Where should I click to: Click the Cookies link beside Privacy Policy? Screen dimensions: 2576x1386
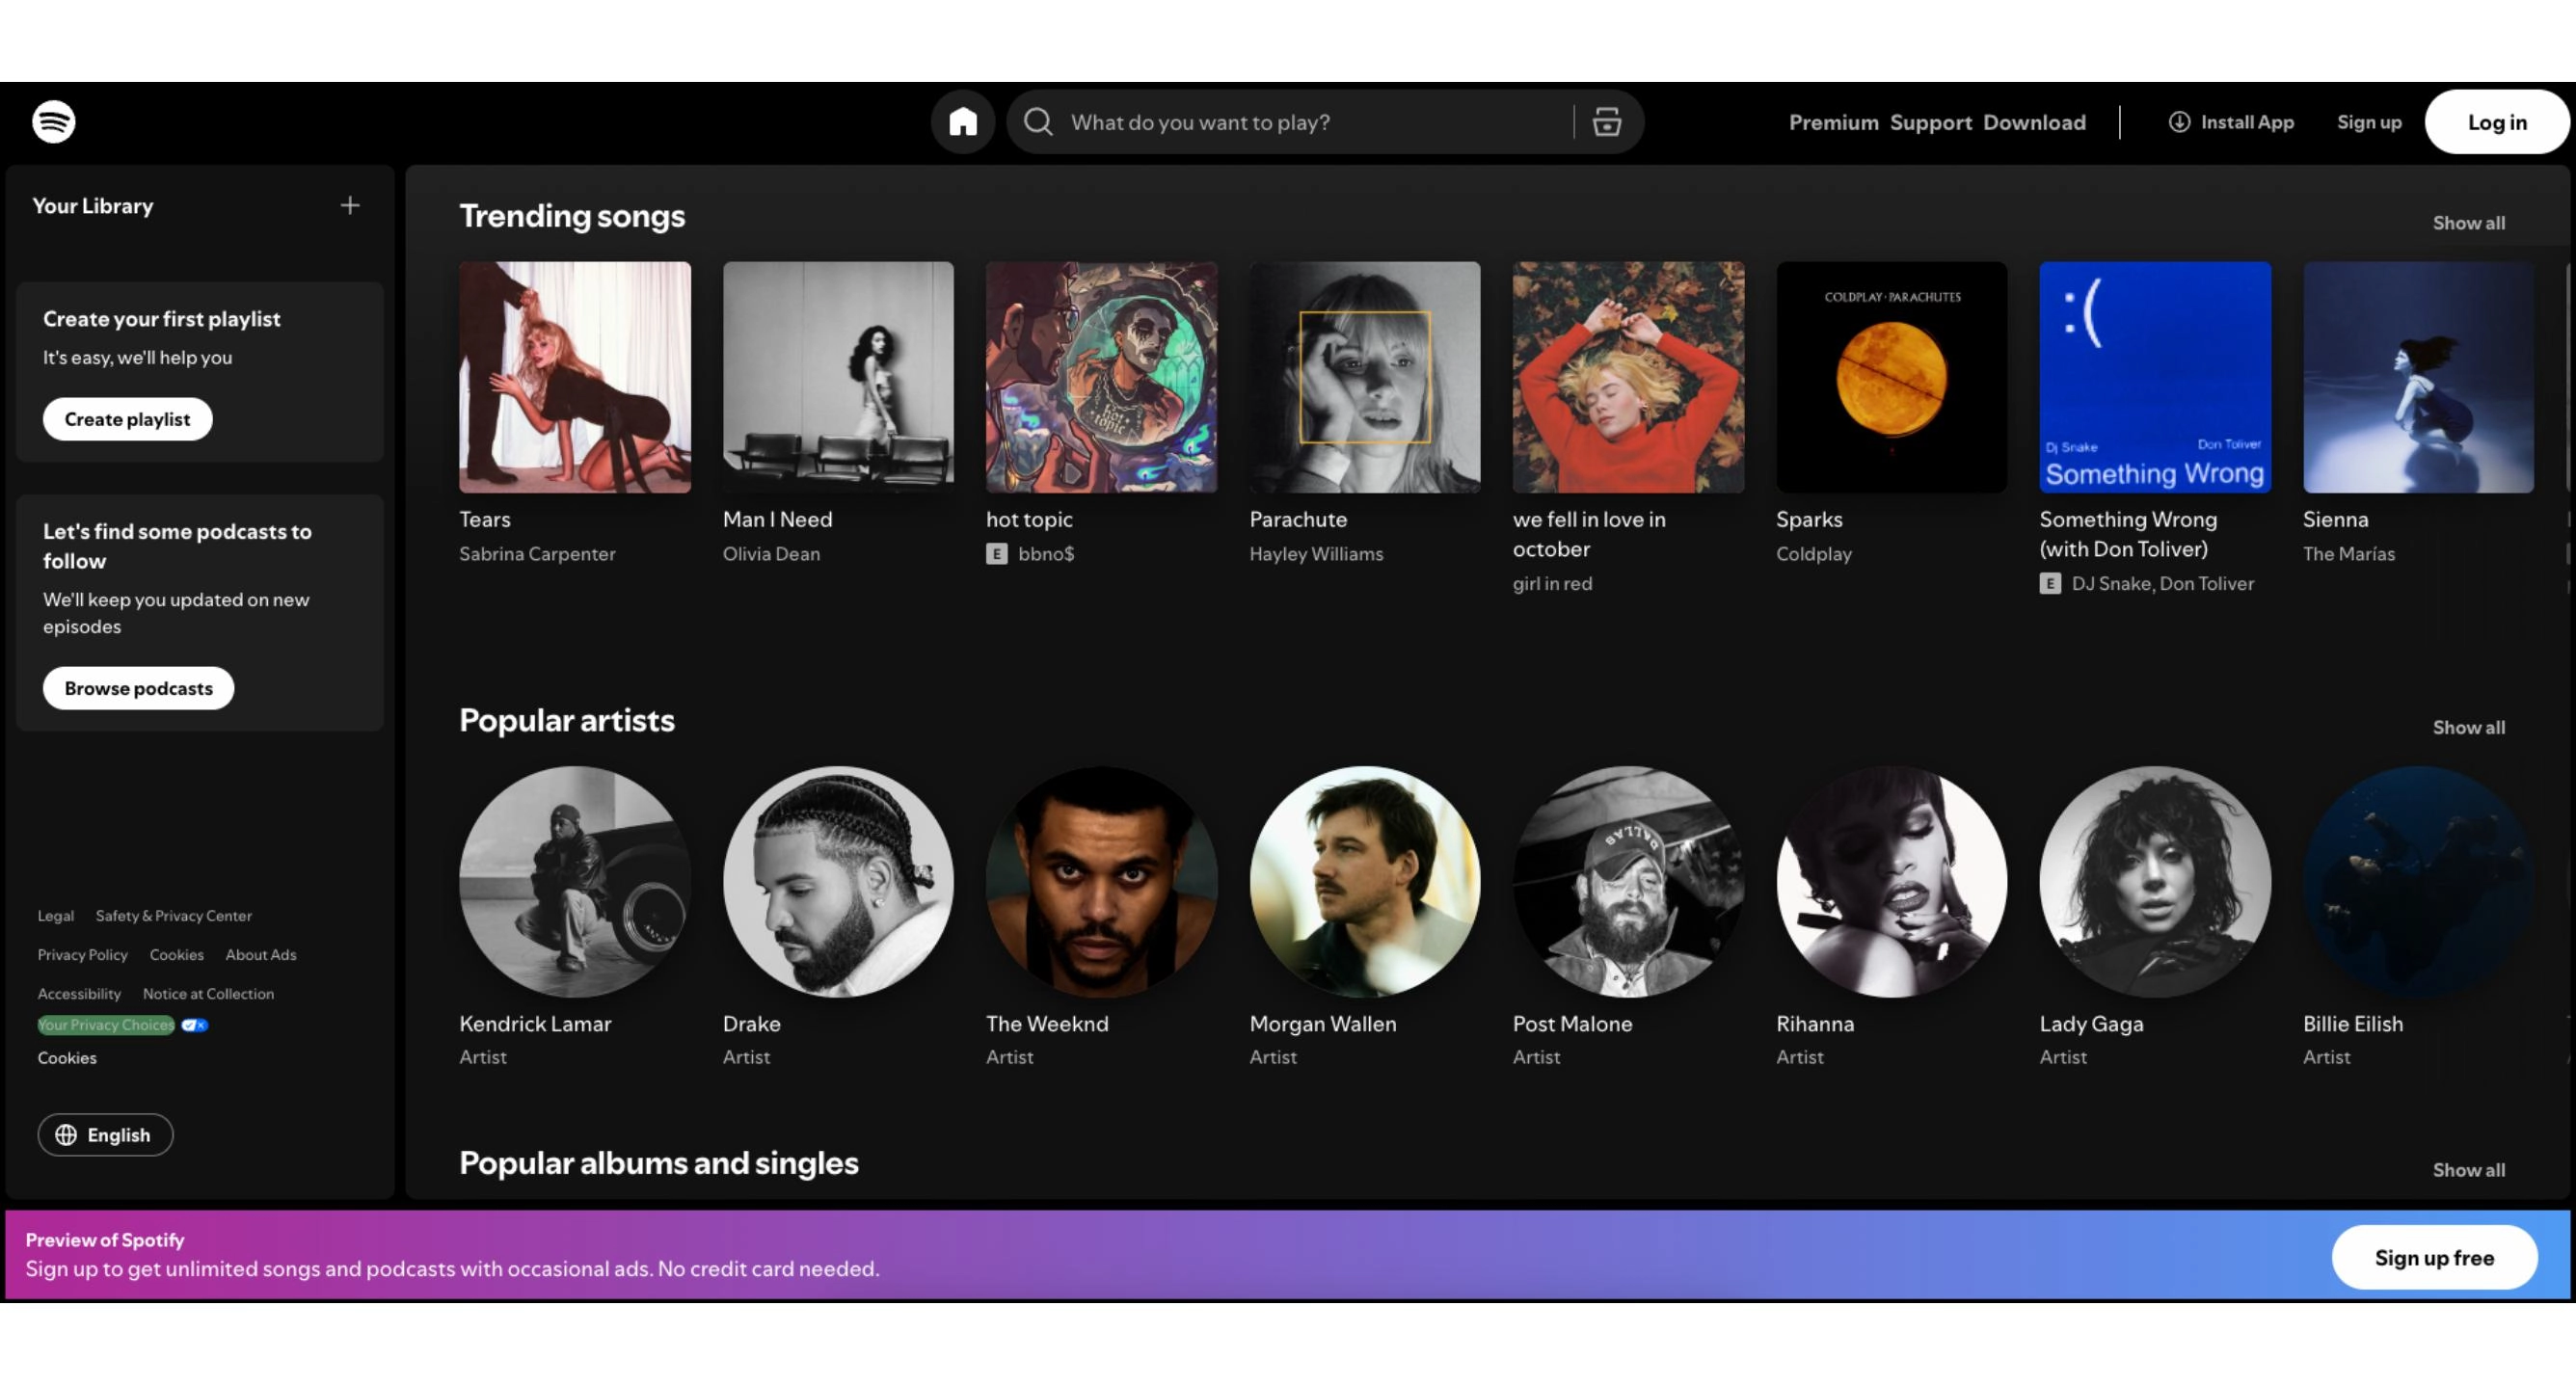pyautogui.click(x=177, y=955)
